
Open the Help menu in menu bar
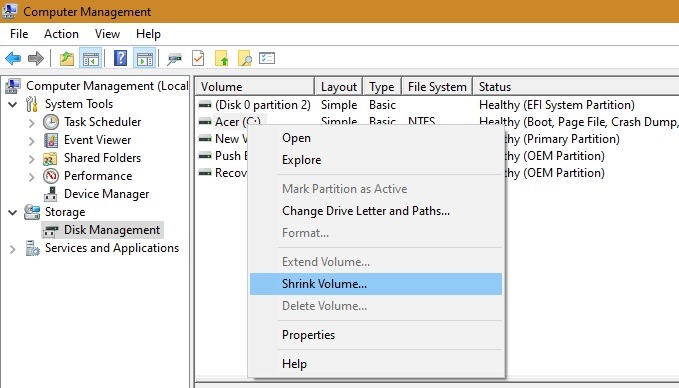(148, 34)
